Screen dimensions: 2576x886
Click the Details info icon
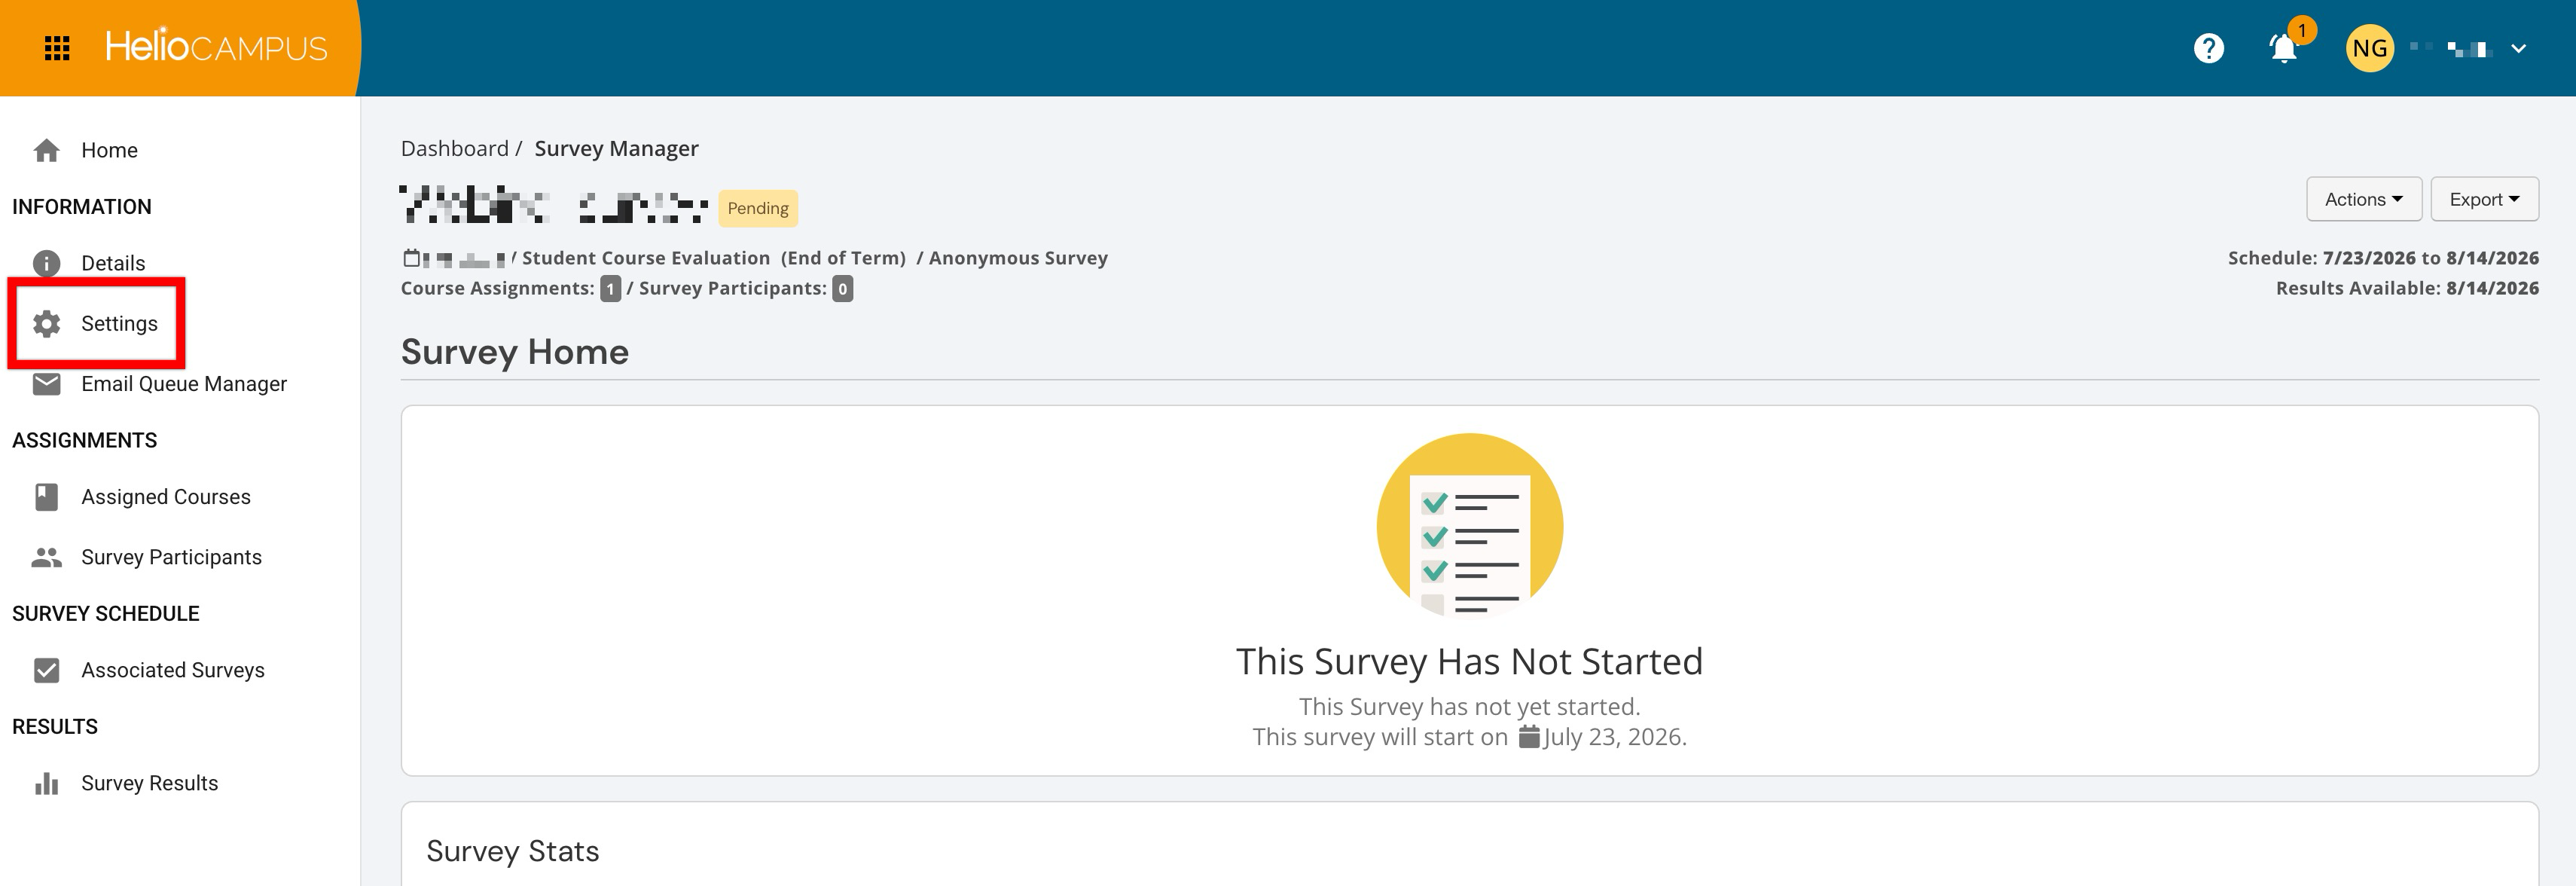(46, 263)
